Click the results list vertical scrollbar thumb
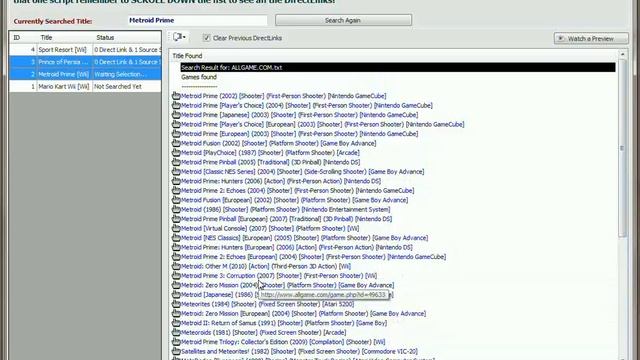The image size is (640, 360). (622, 148)
